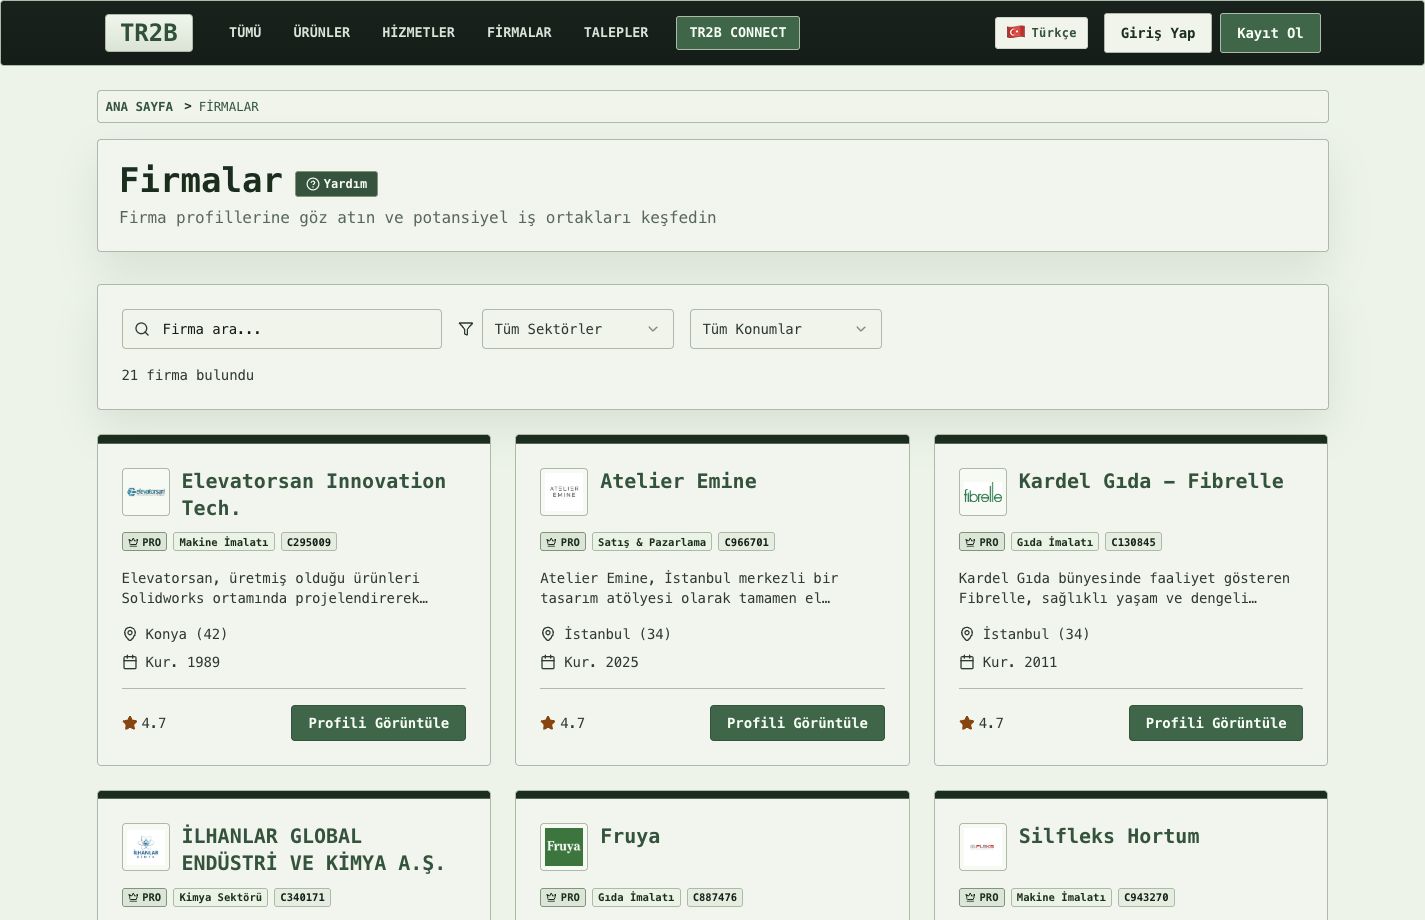The image size is (1425, 920).
Task: Click the C943270 code badge
Action: tap(1146, 897)
